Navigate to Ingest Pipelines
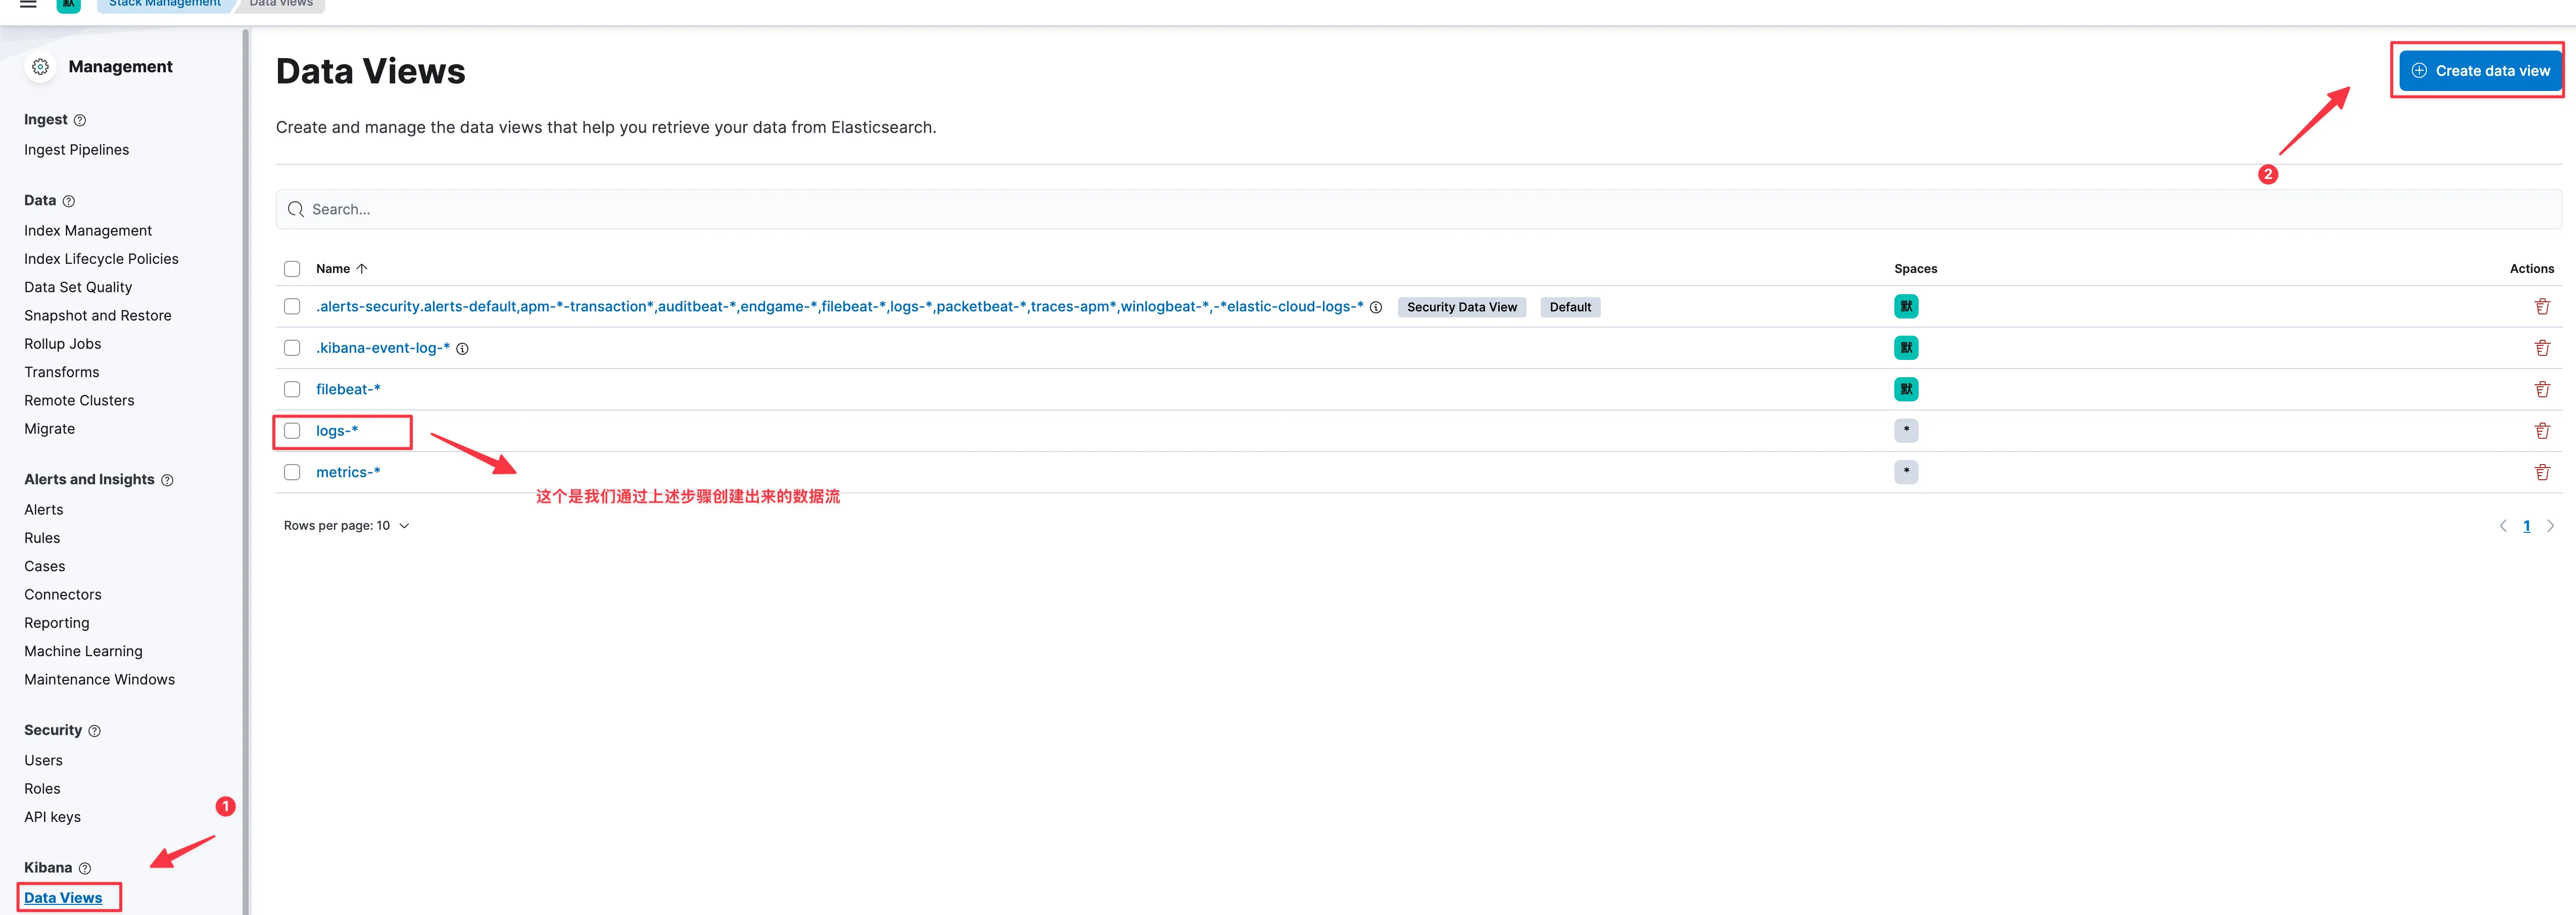 click(x=76, y=150)
